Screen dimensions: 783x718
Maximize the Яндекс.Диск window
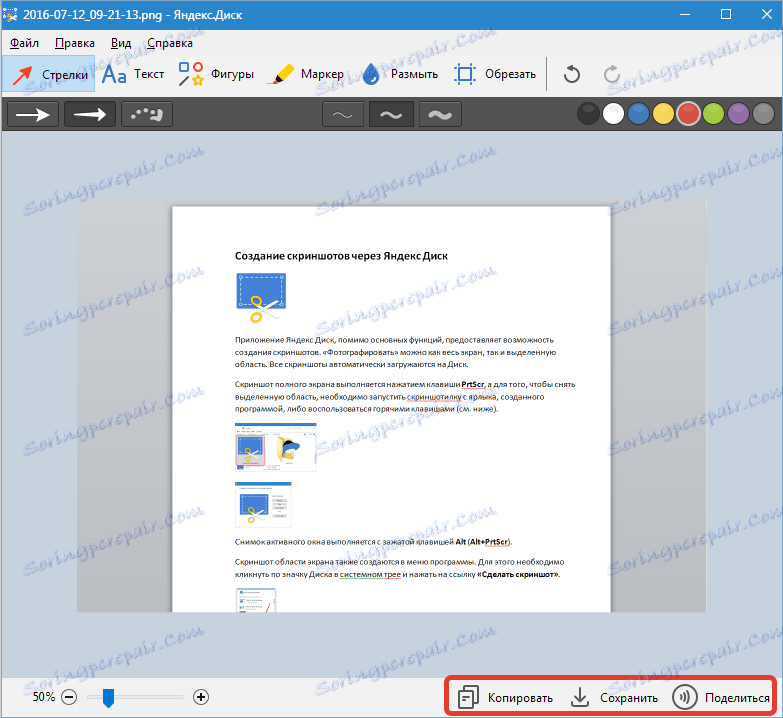click(x=726, y=14)
